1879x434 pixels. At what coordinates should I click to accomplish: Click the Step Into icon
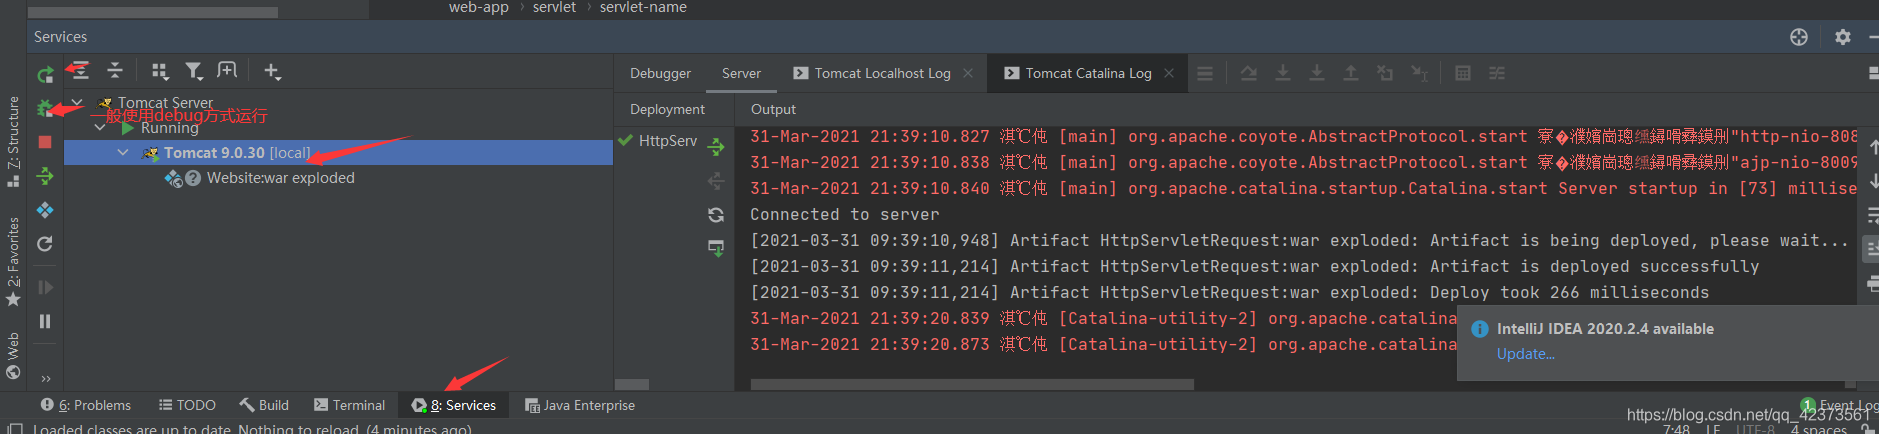coord(1283,73)
